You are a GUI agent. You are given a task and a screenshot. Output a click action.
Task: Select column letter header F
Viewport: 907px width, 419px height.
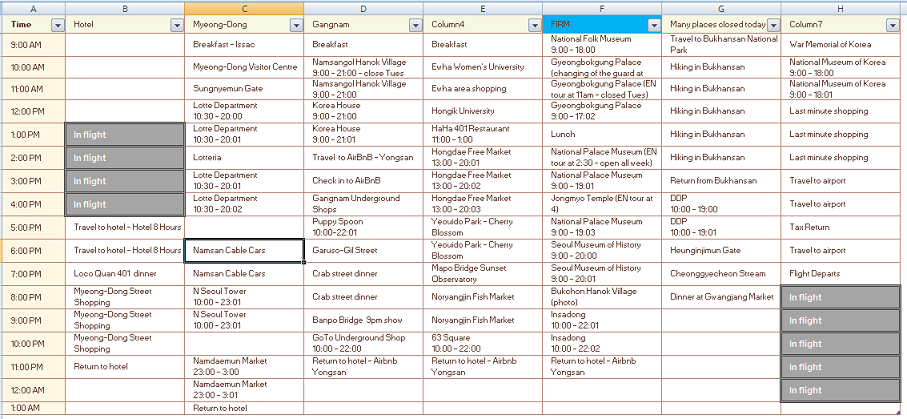tap(604, 8)
